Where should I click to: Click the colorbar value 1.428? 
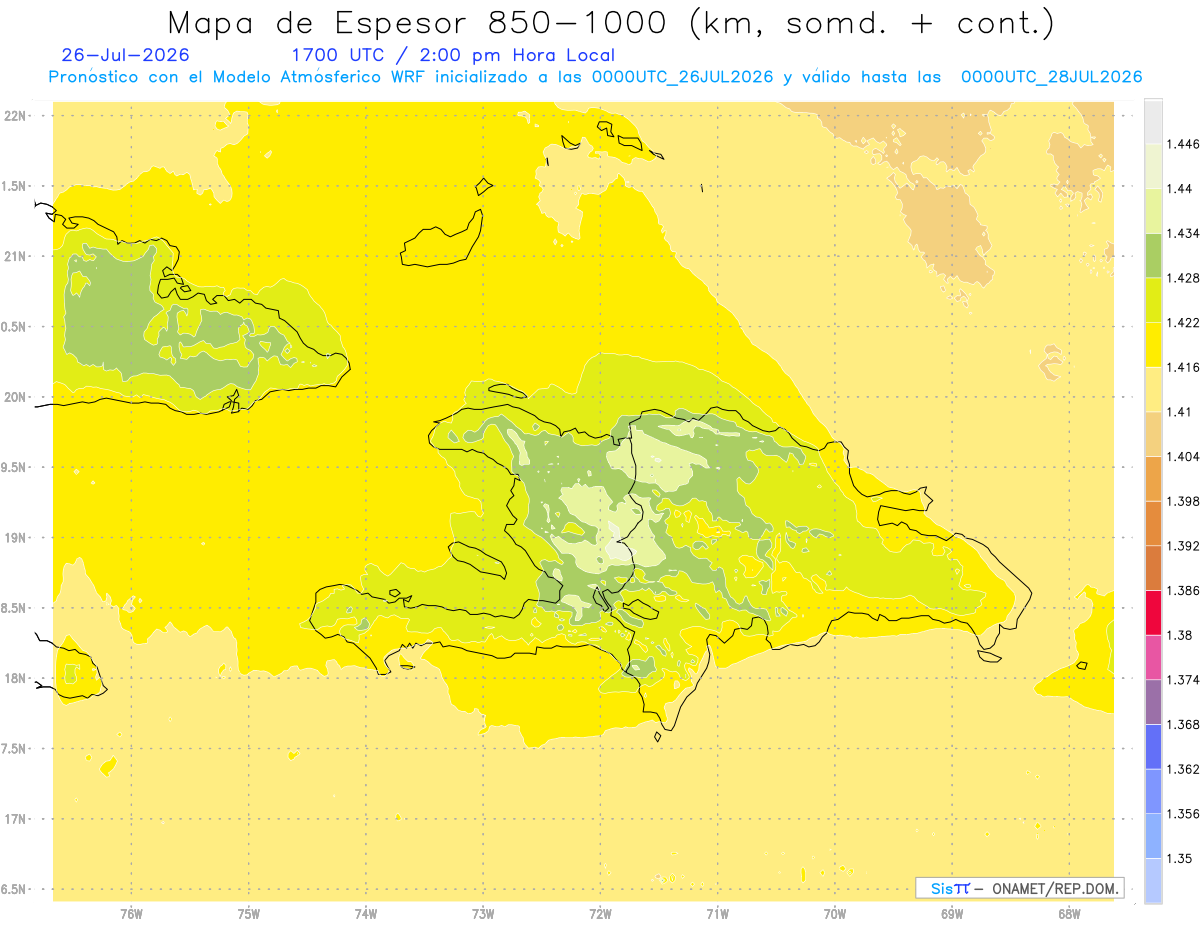tap(1185, 278)
